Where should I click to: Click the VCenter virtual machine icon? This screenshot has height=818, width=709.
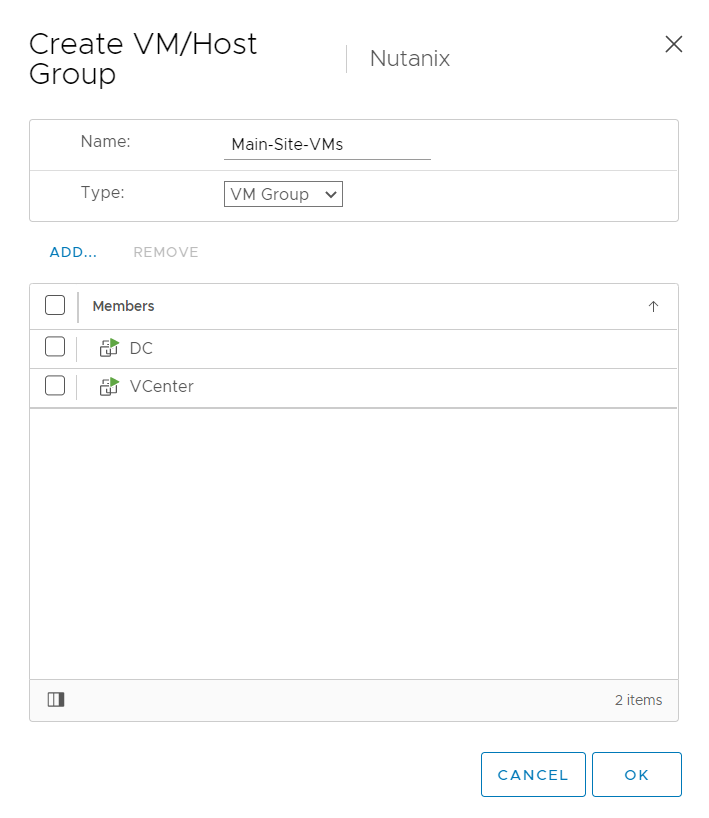109,386
